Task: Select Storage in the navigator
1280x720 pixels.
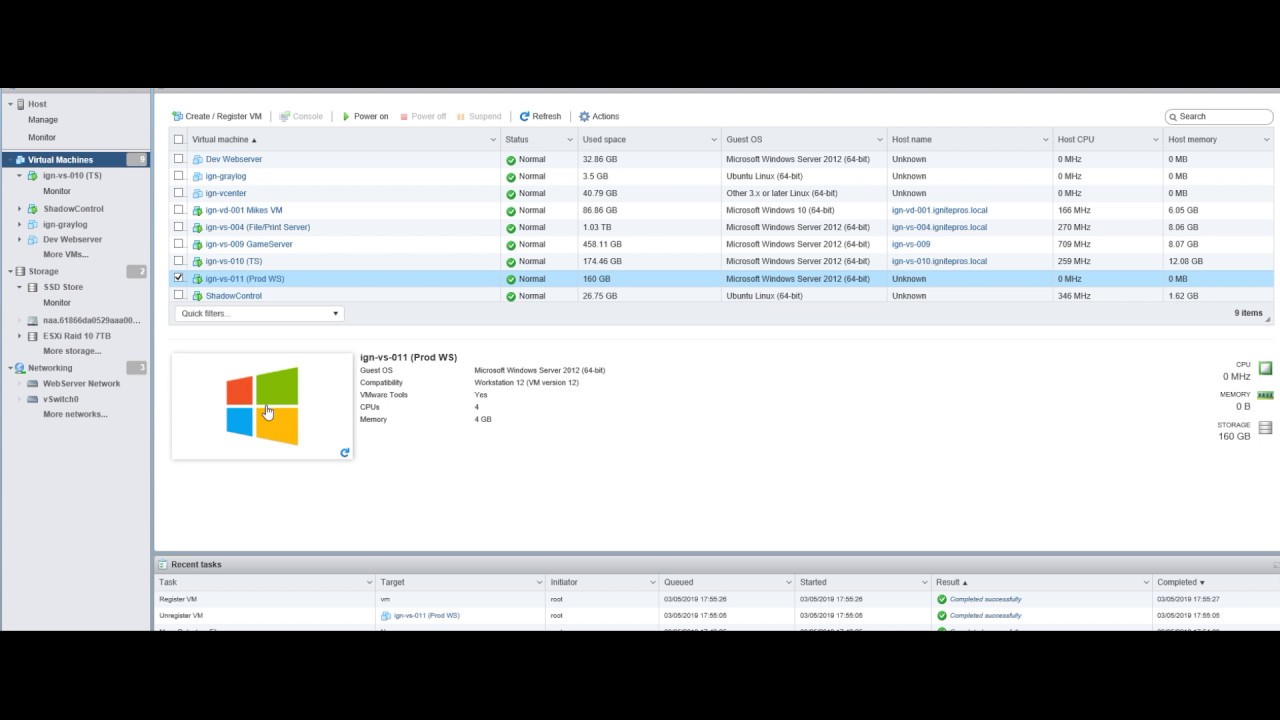Action: (43, 271)
